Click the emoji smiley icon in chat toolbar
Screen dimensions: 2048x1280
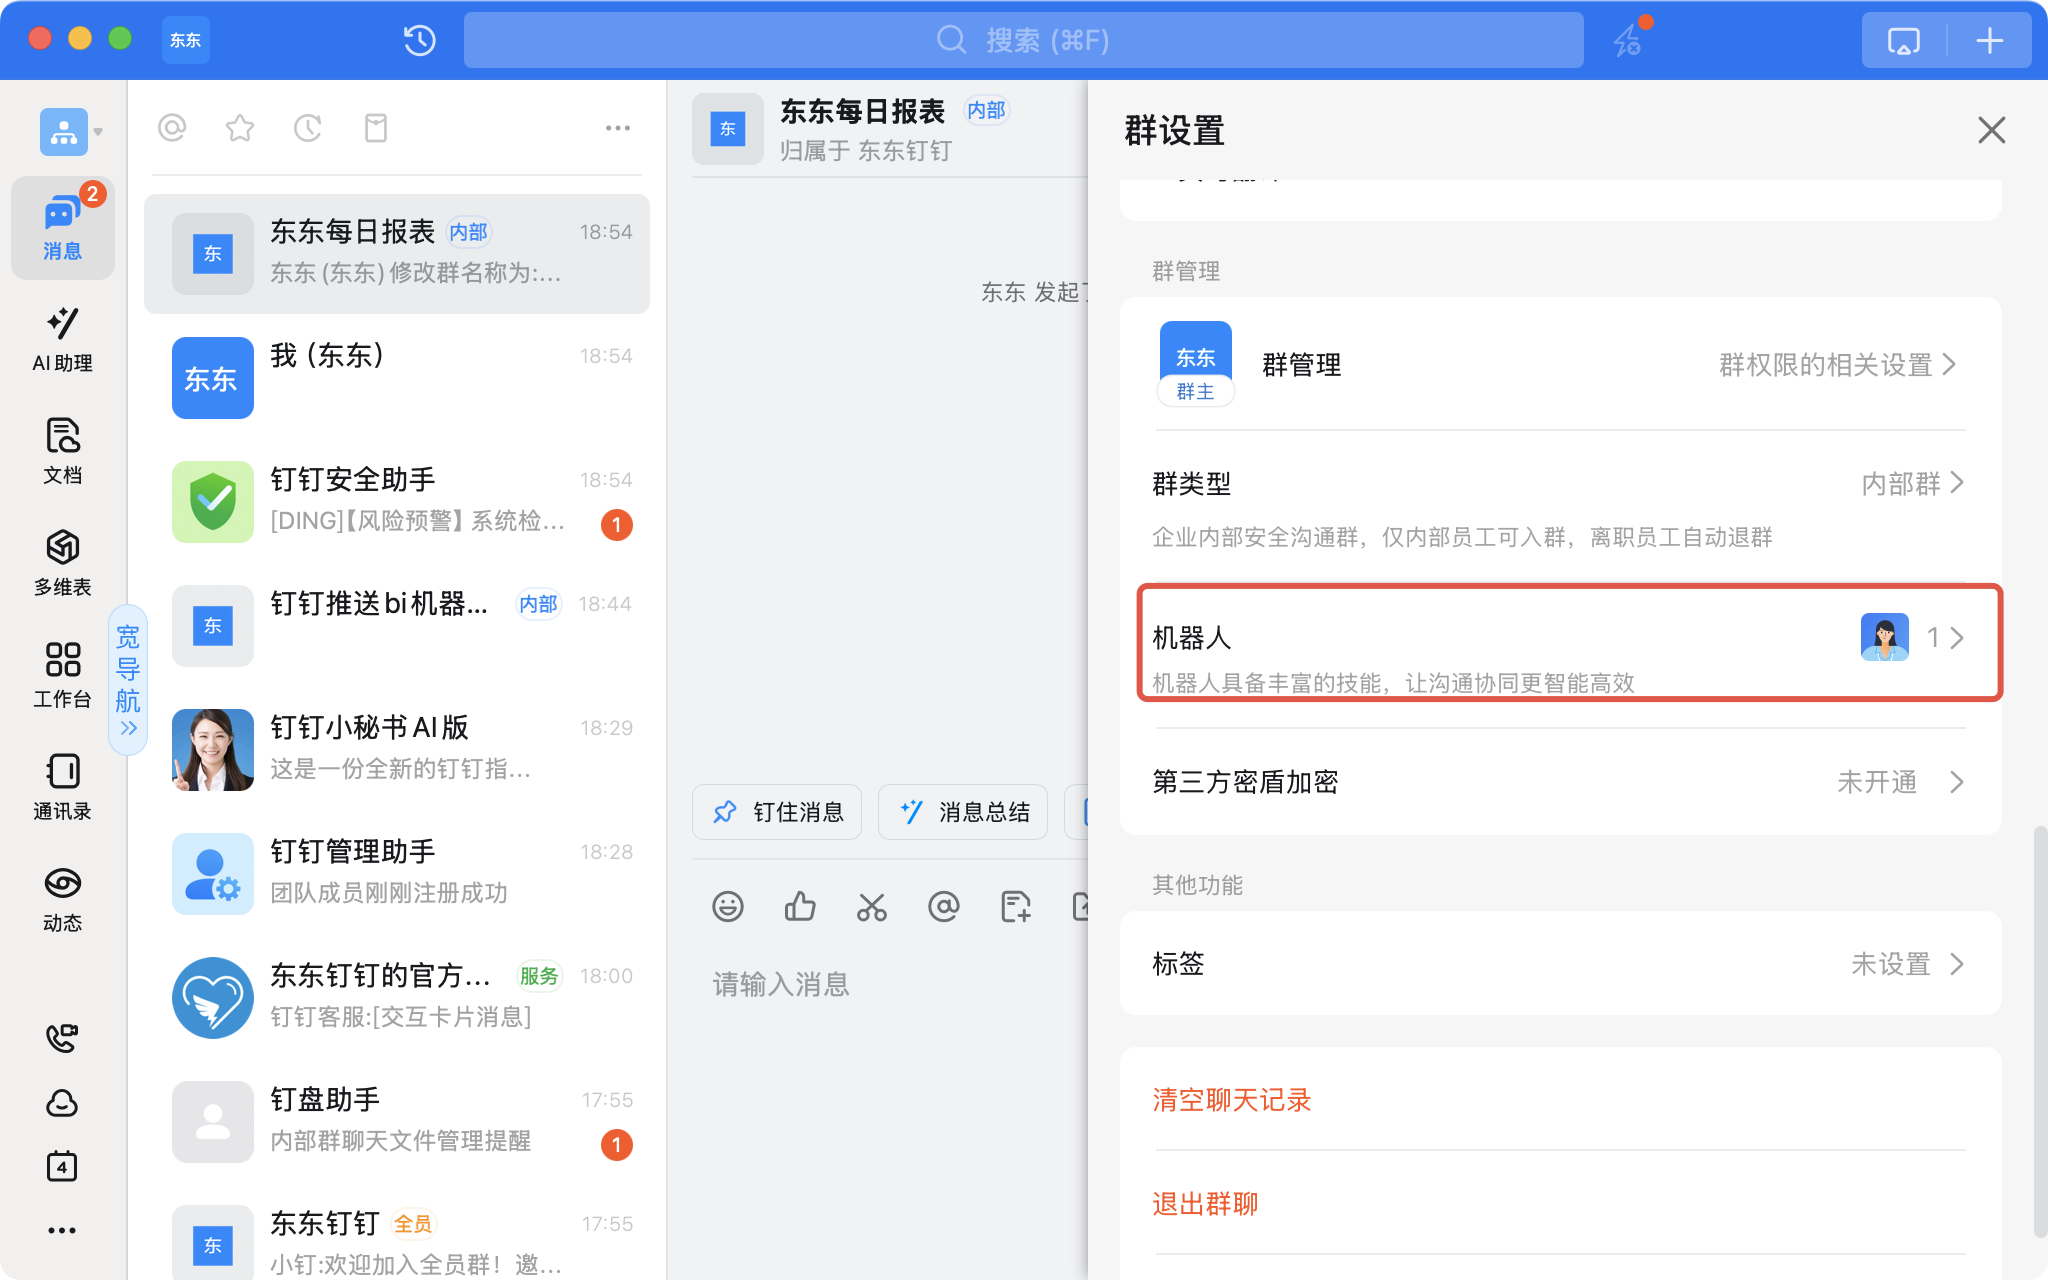pos(727,907)
